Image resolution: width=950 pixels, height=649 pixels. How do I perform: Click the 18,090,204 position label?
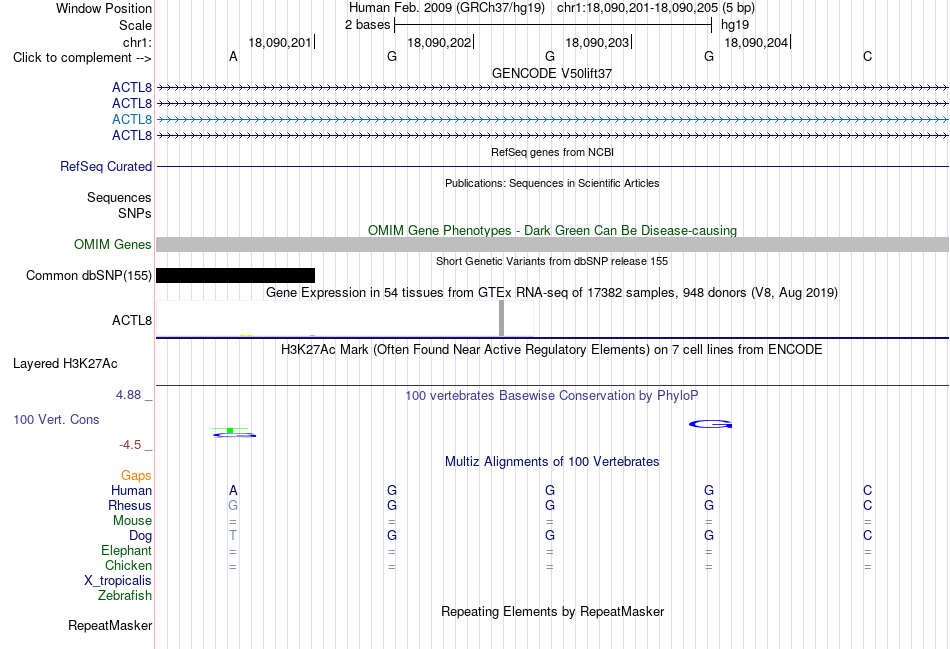pos(756,42)
